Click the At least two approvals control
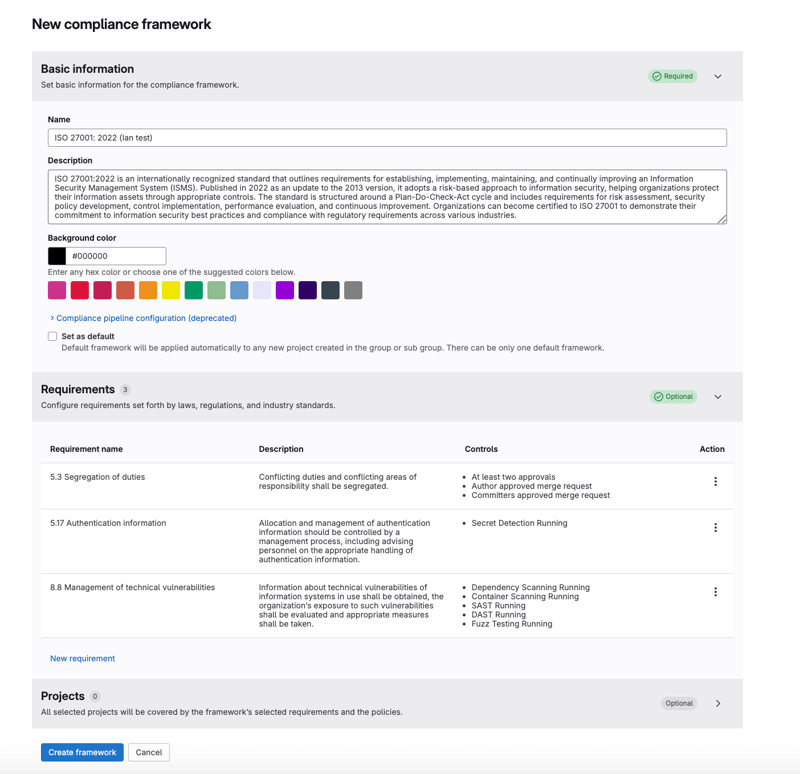 [513, 477]
